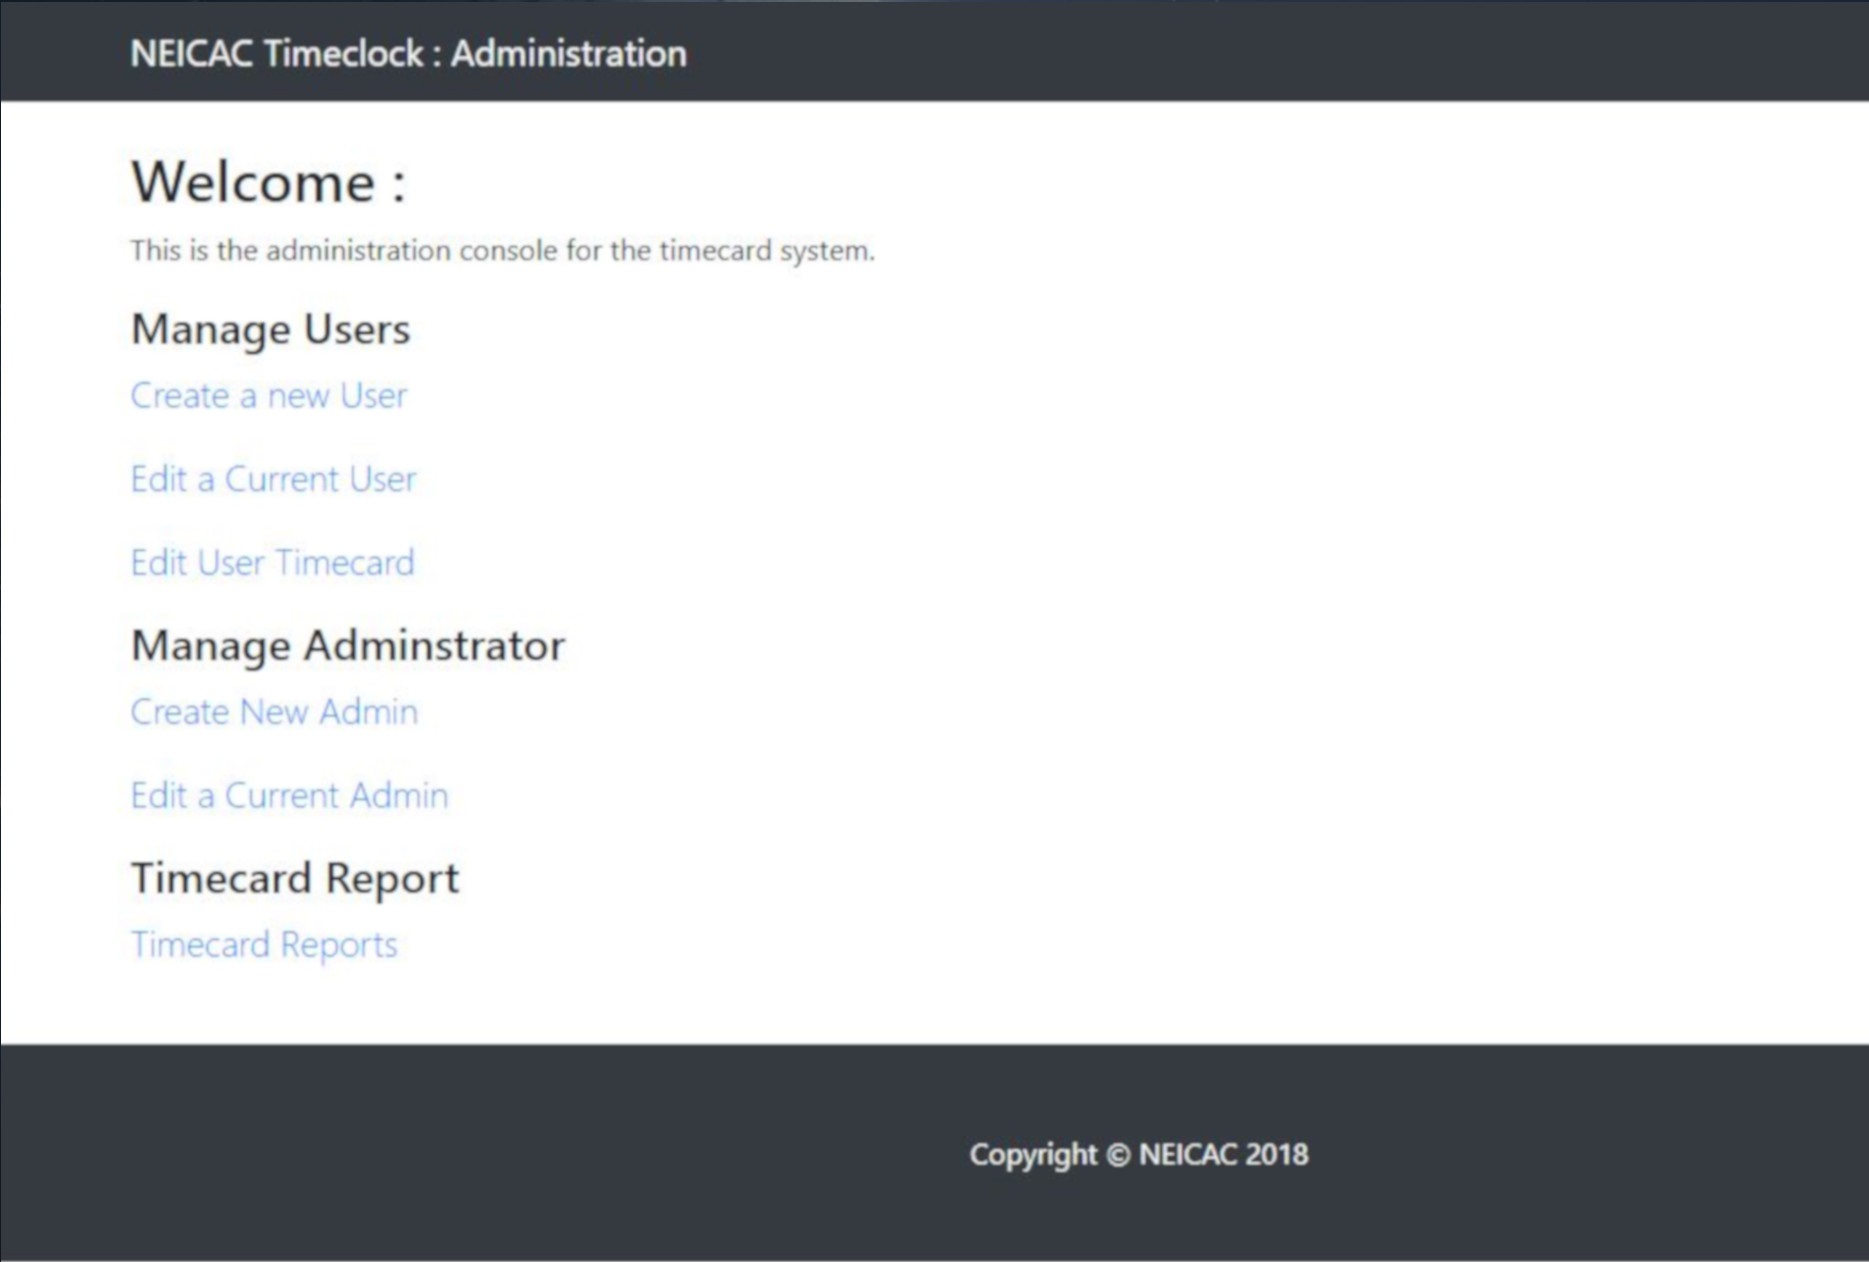Open the Edit User Timecard link
1869x1262 pixels.
tap(272, 563)
